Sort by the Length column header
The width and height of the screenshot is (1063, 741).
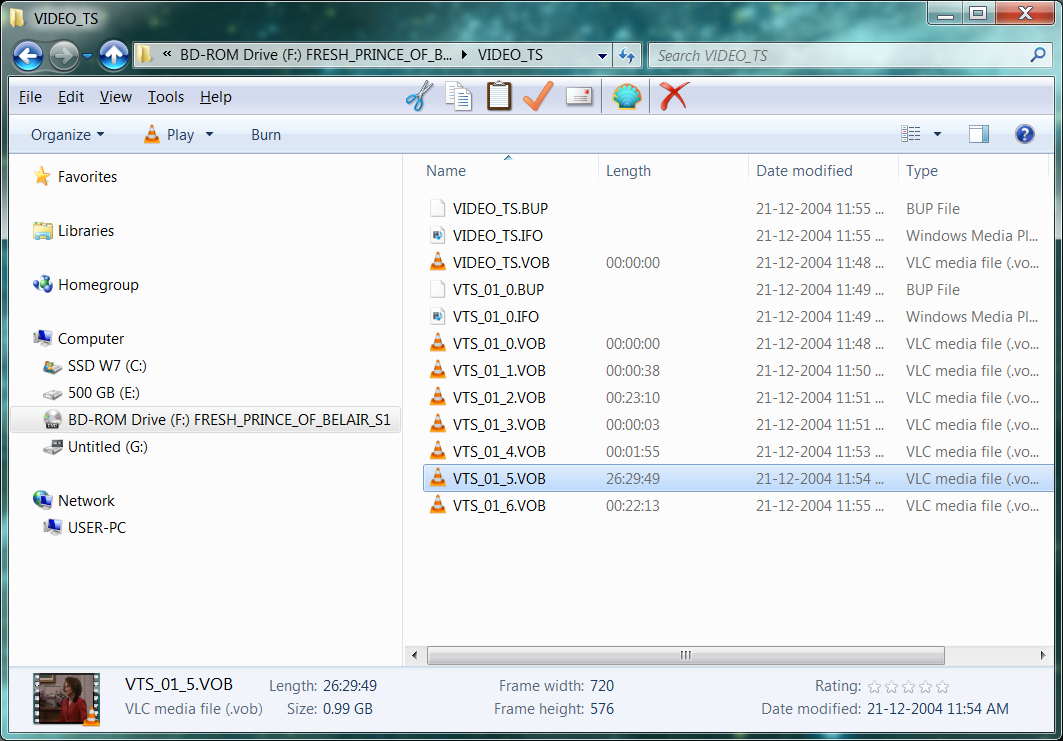tap(673, 171)
